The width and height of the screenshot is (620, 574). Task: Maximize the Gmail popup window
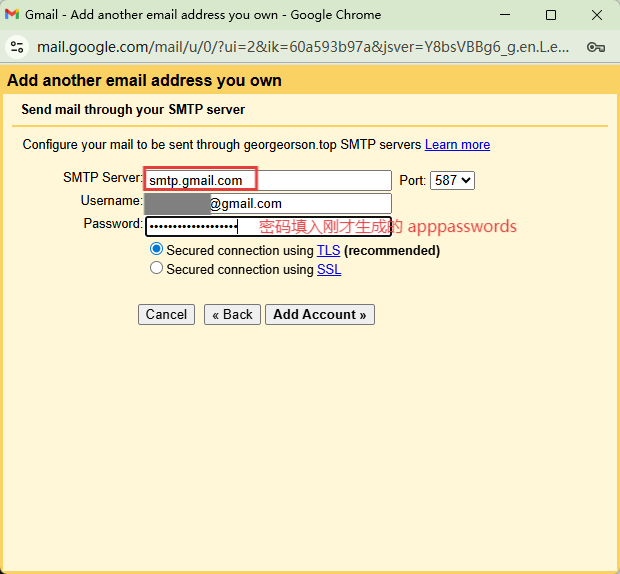tap(550, 15)
